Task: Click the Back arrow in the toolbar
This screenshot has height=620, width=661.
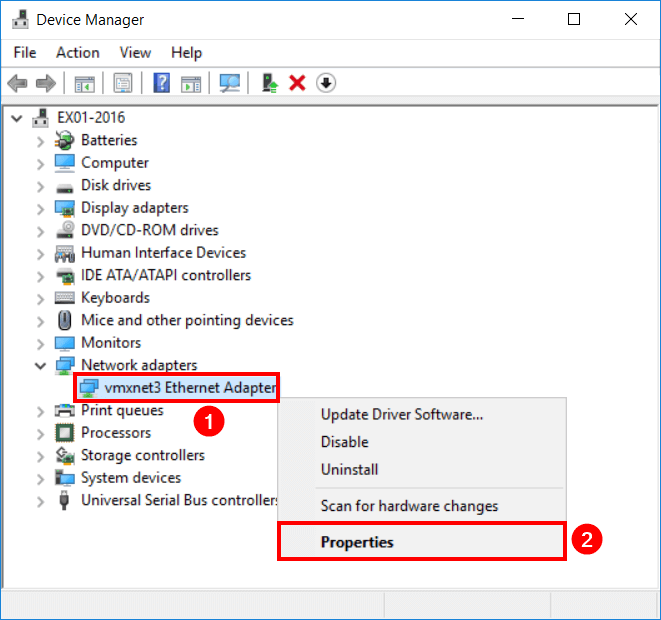Action: point(17,83)
